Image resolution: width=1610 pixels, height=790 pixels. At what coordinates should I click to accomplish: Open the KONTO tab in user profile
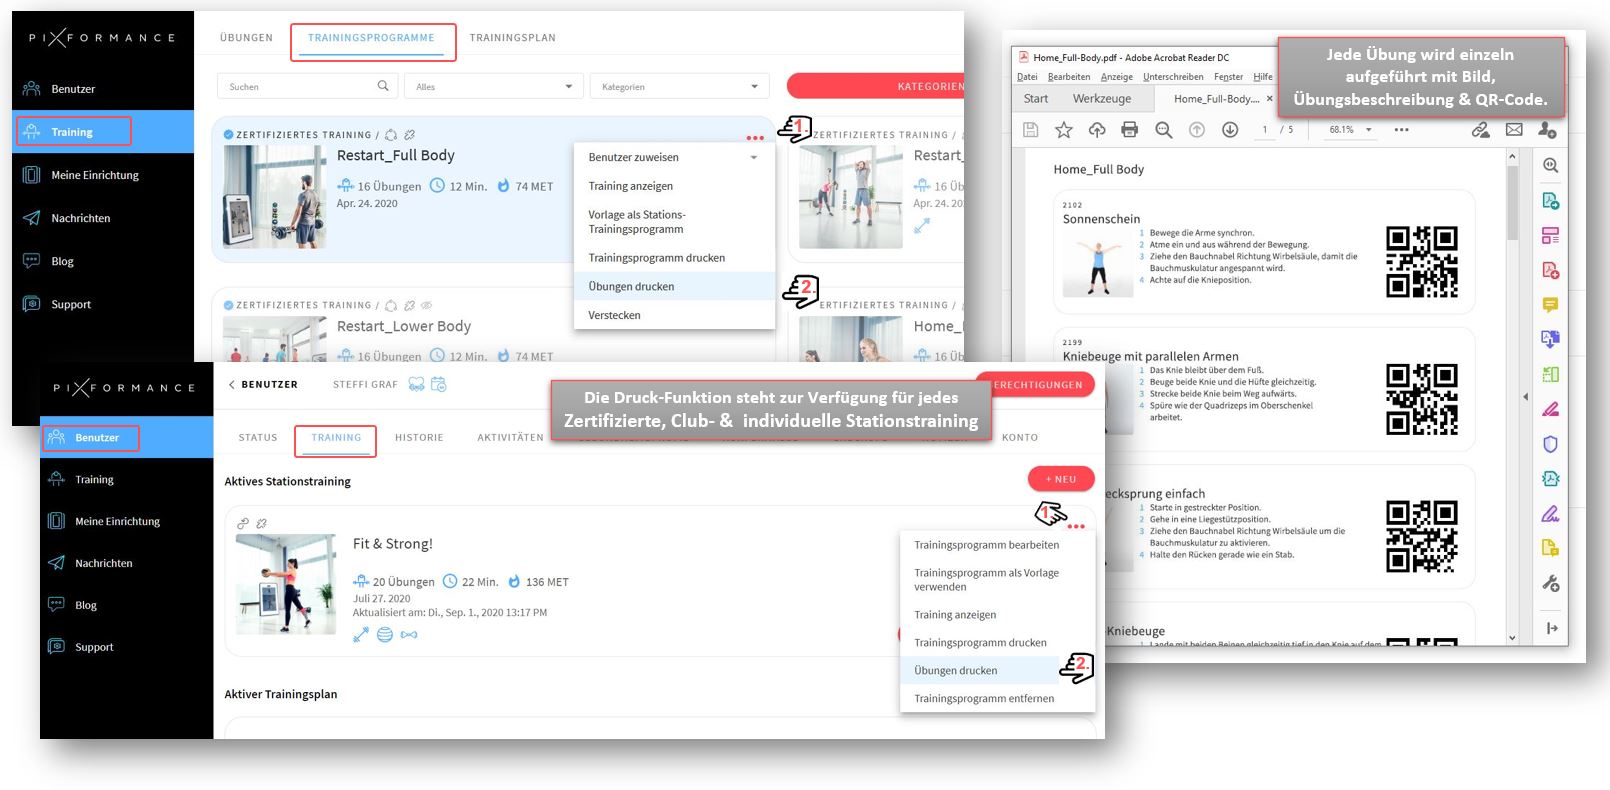coord(1020,438)
